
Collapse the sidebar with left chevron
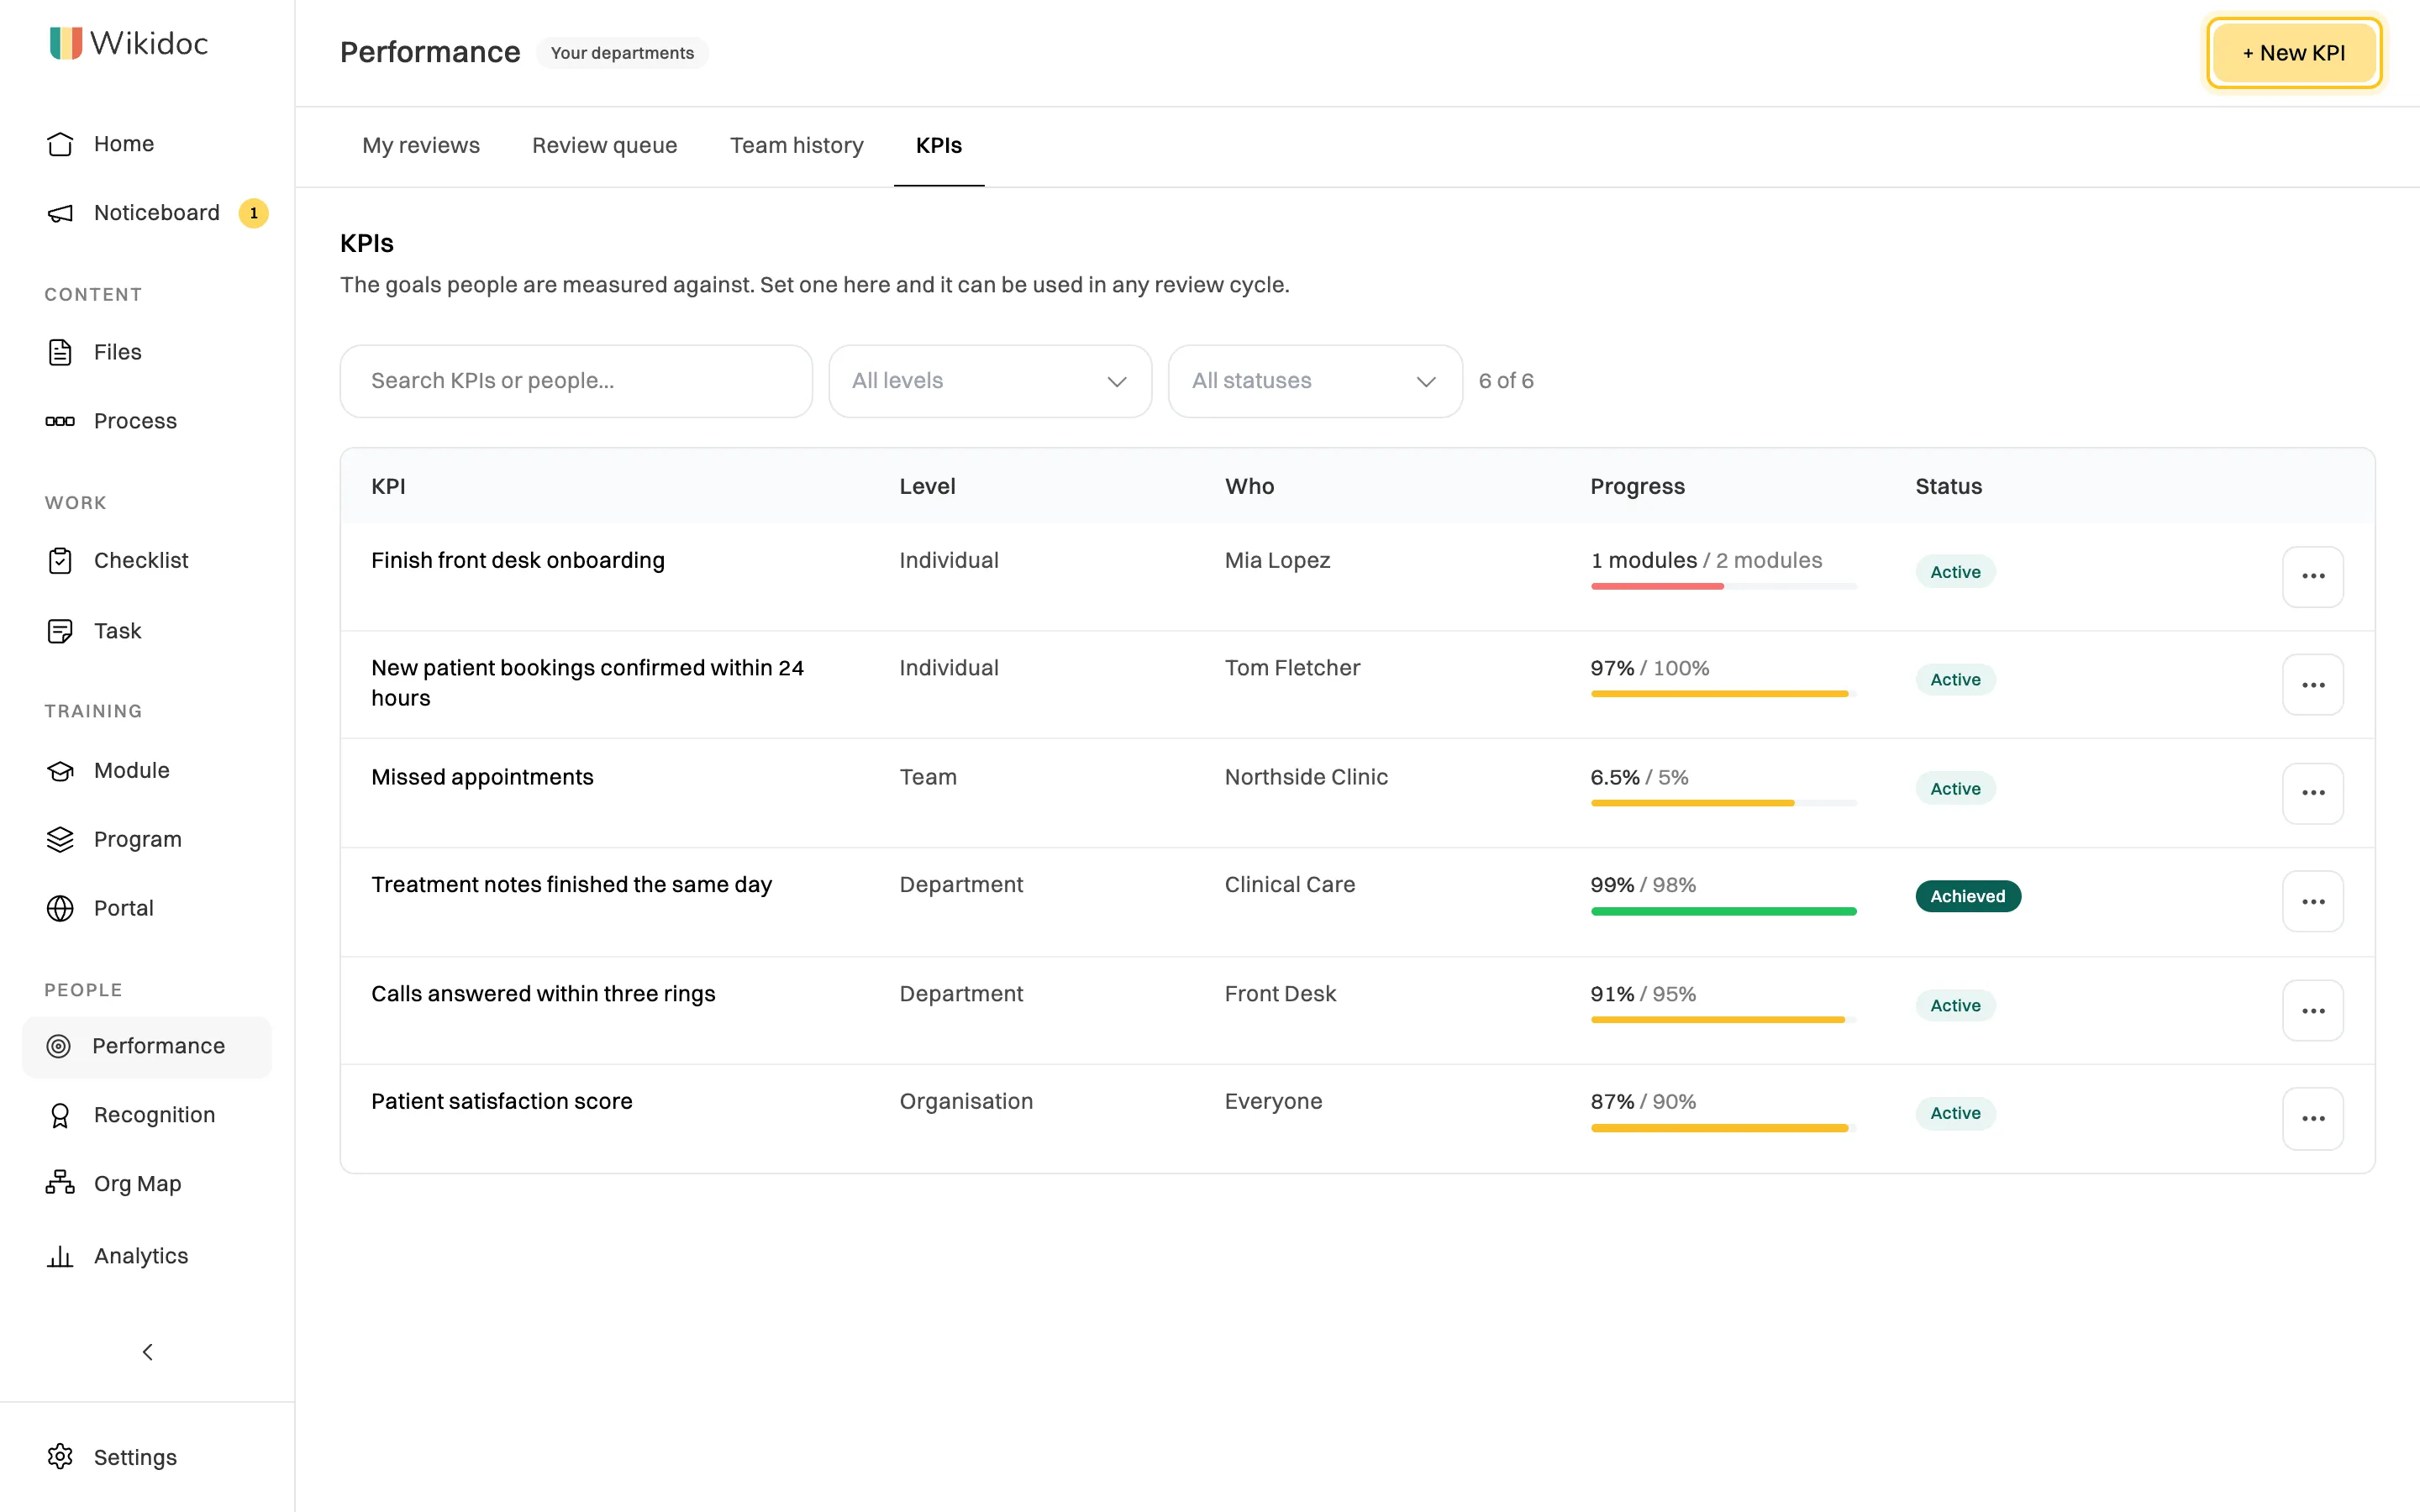[x=147, y=1352]
